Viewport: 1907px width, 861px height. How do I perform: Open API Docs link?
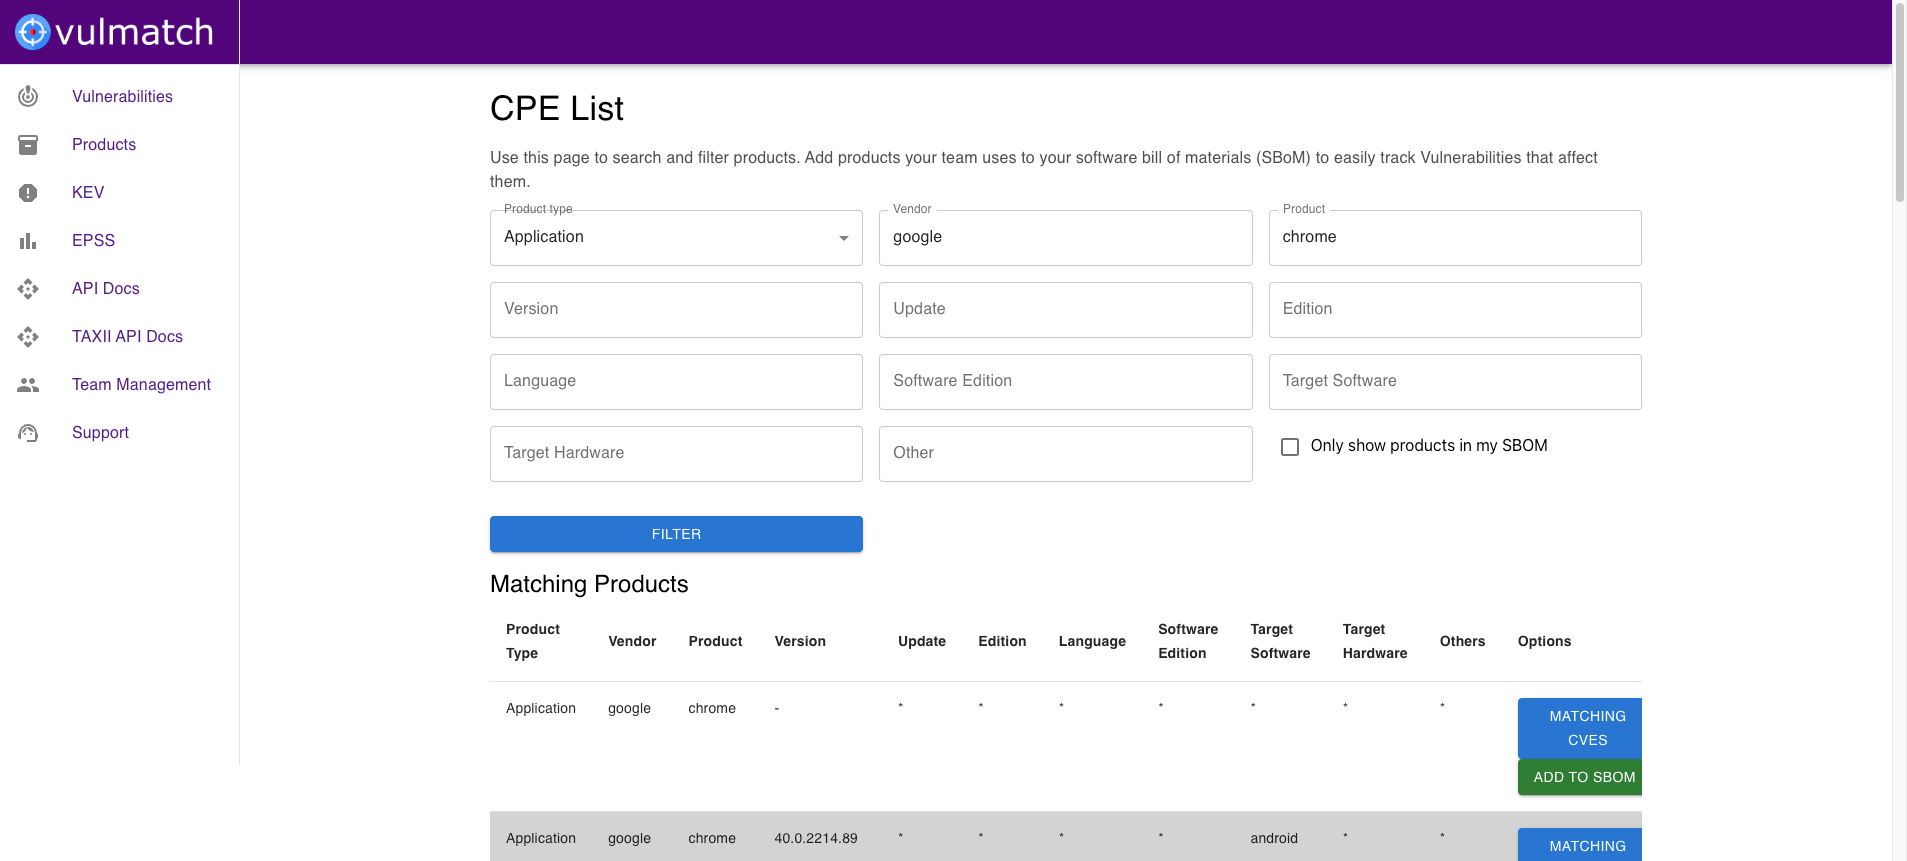tap(105, 288)
